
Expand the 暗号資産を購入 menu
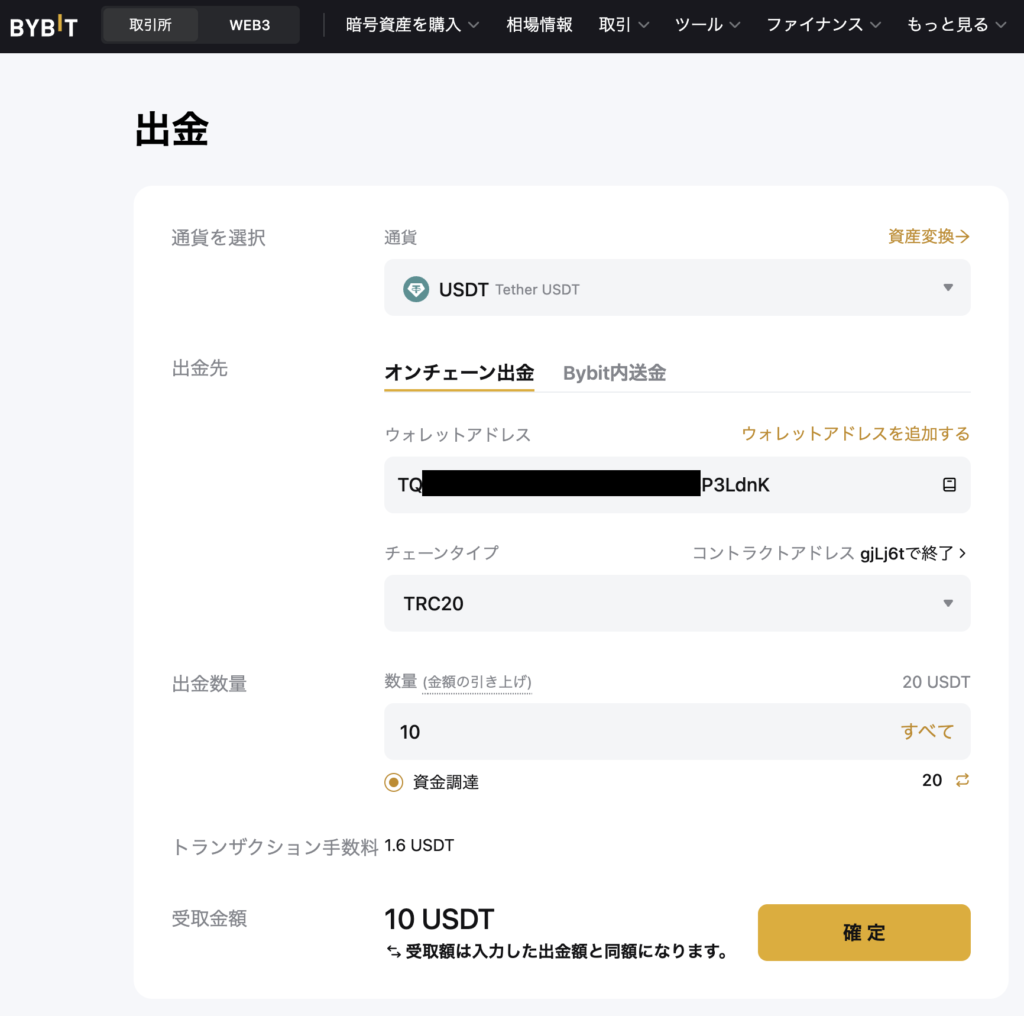(x=412, y=25)
